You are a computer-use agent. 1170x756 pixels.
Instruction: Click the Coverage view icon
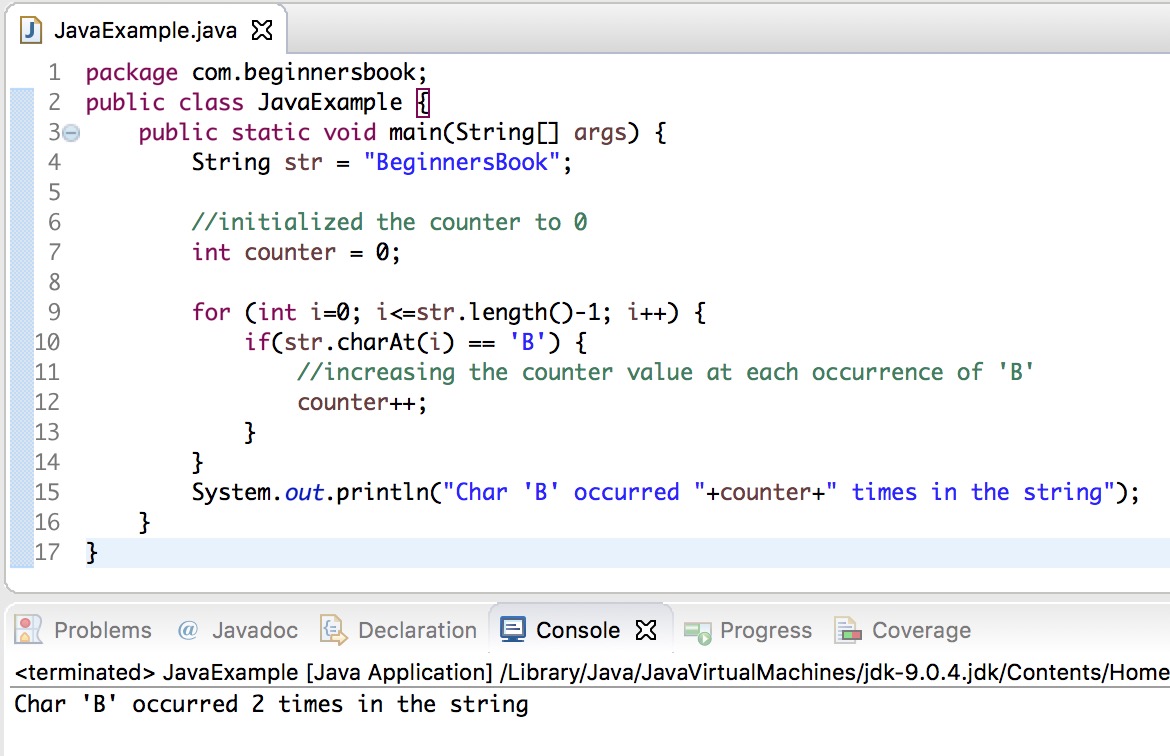850,630
